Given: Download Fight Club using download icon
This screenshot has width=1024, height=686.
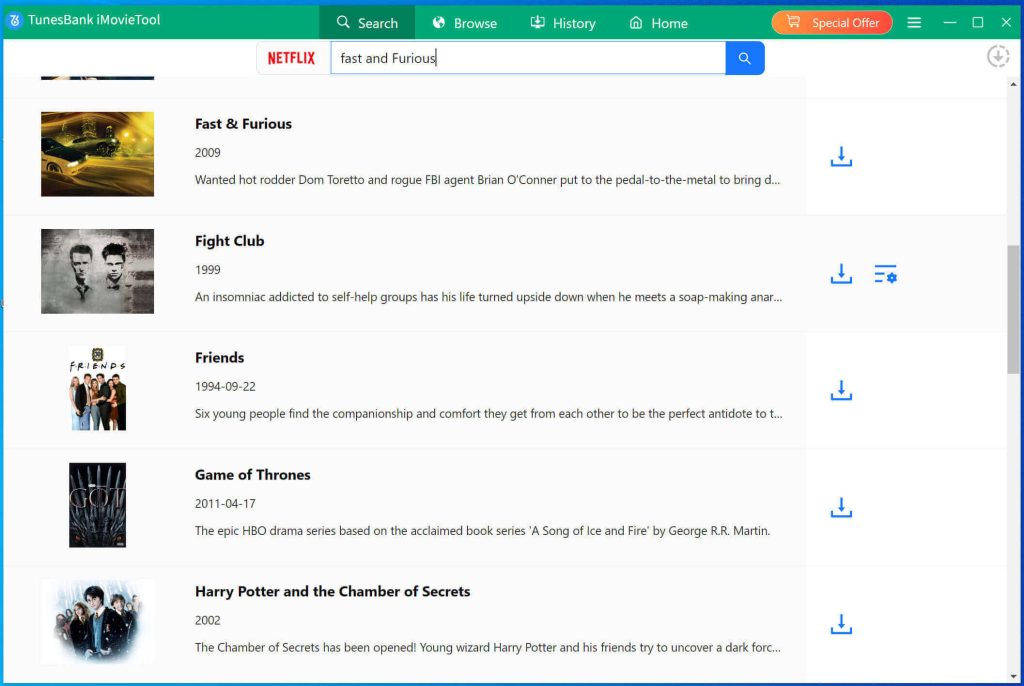Looking at the screenshot, I should click(x=841, y=274).
